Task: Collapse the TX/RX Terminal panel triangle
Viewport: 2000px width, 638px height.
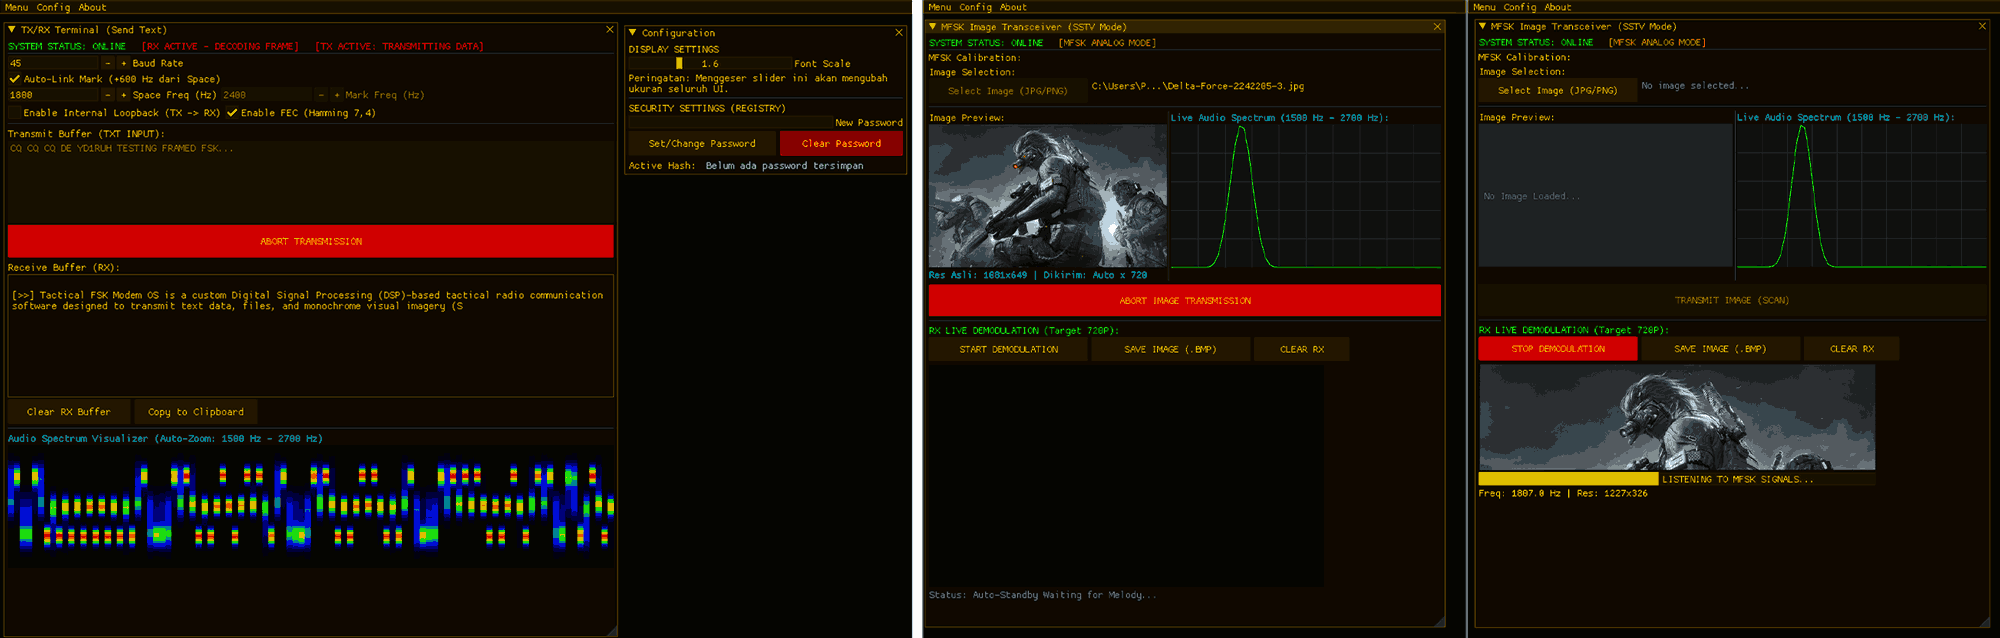Action: coord(12,30)
